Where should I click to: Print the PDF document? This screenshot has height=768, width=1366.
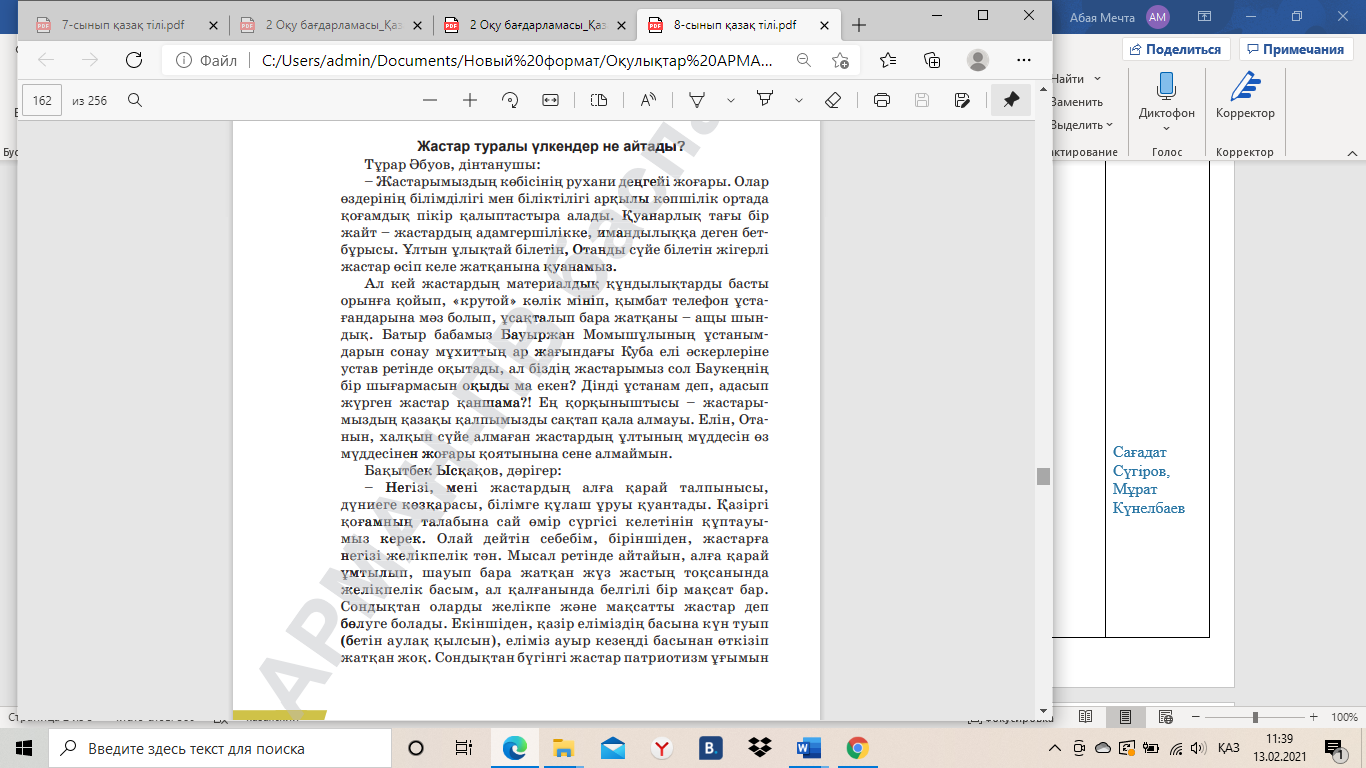pyautogui.click(x=882, y=100)
